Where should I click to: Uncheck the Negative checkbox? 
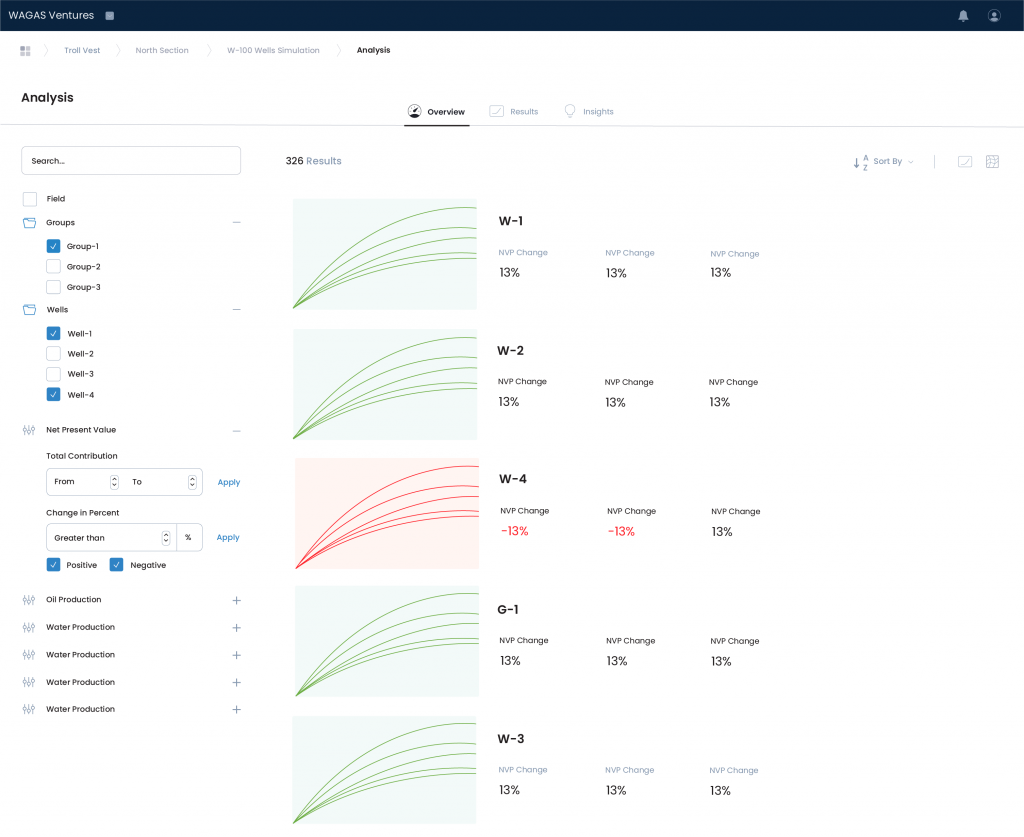pos(117,565)
